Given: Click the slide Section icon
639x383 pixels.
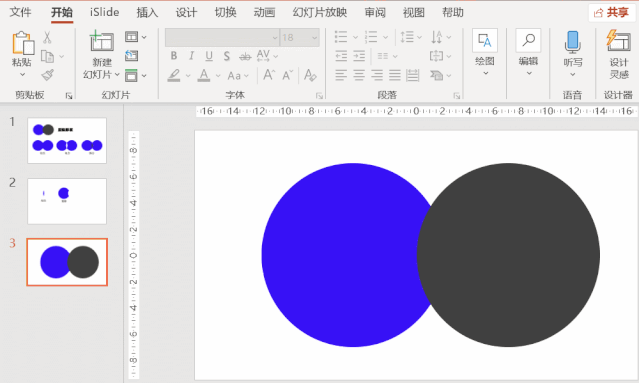Looking at the screenshot, I should pyautogui.click(x=131, y=75).
